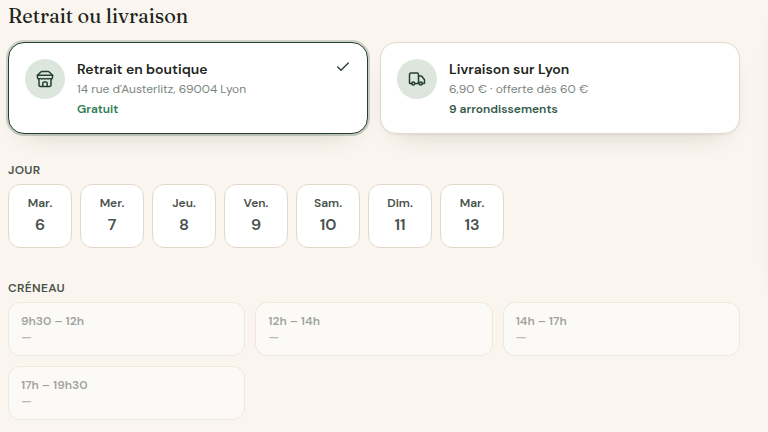Select the 12h – 14h time slot
Image resolution: width=768 pixels, height=432 pixels.
374,329
